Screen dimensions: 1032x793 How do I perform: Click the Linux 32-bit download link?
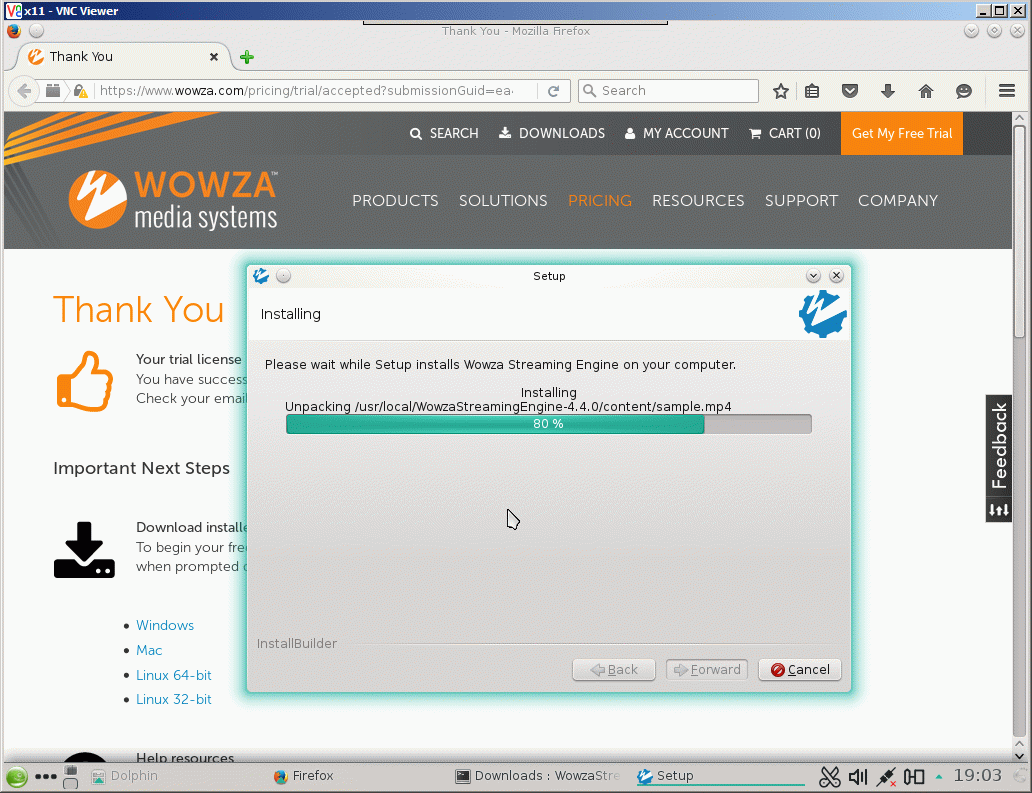[174, 700]
